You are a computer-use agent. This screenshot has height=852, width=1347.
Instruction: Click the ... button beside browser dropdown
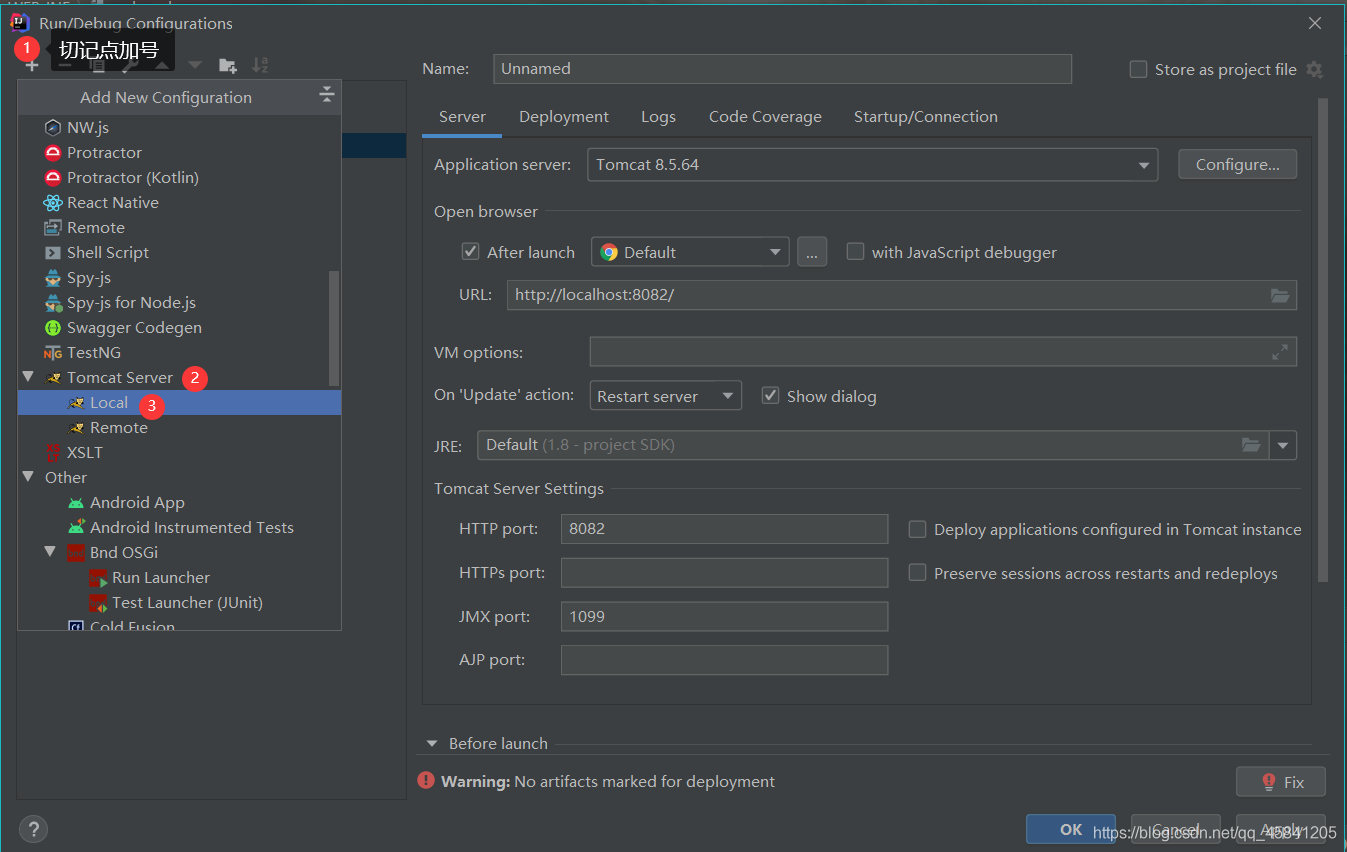click(812, 252)
